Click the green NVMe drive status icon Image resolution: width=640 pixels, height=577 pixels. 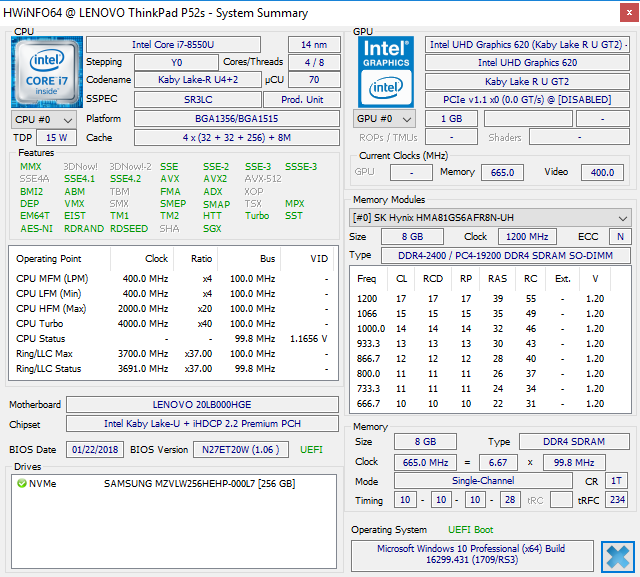pyautogui.click(x=22, y=484)
